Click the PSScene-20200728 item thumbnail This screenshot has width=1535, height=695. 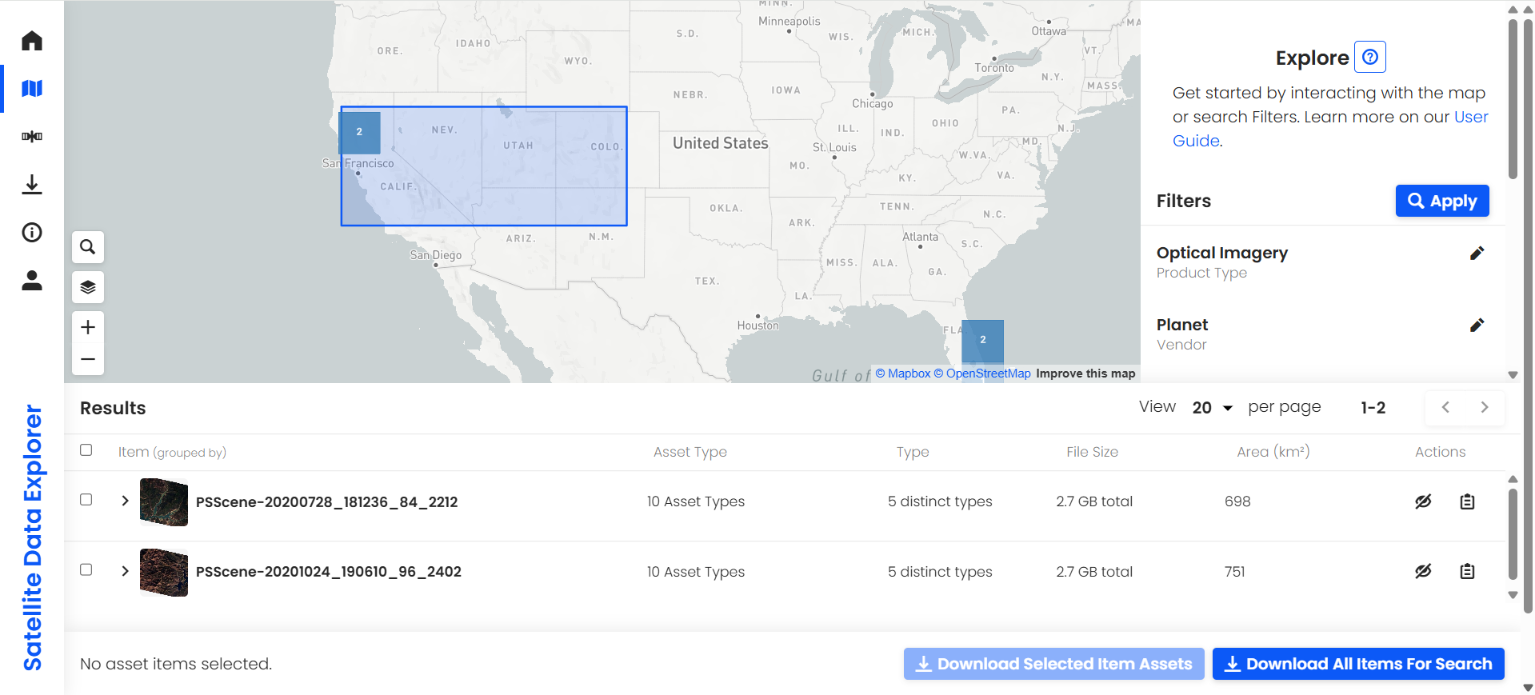(x=163, y=501)
